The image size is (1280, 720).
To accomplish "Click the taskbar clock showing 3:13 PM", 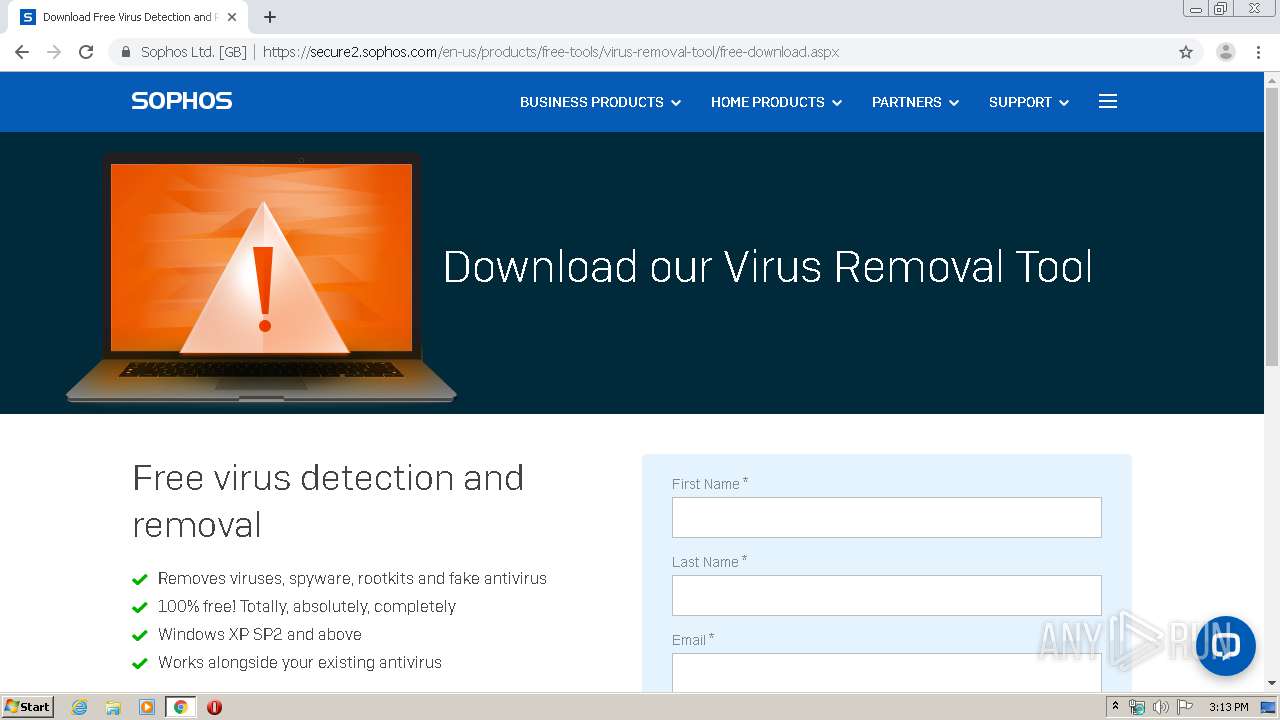I will 1228,707.
